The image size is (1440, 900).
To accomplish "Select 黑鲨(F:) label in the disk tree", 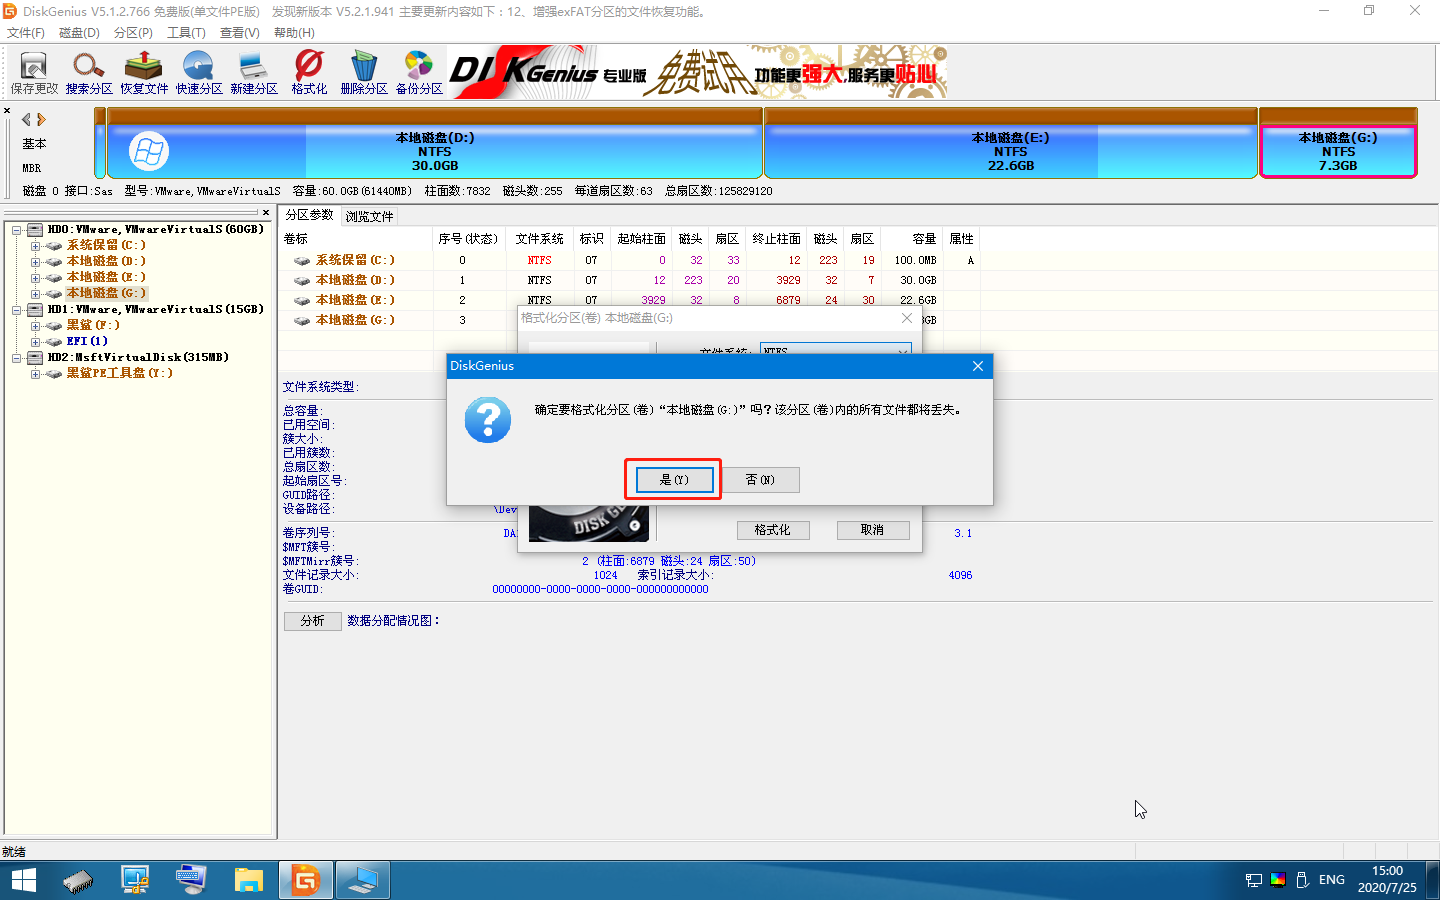I will tap(93, 325).
